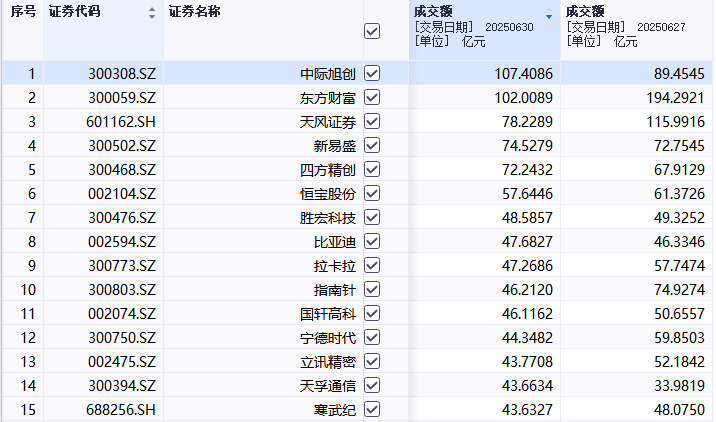Select stock code 601162.SH

click(x=121, y=122)
